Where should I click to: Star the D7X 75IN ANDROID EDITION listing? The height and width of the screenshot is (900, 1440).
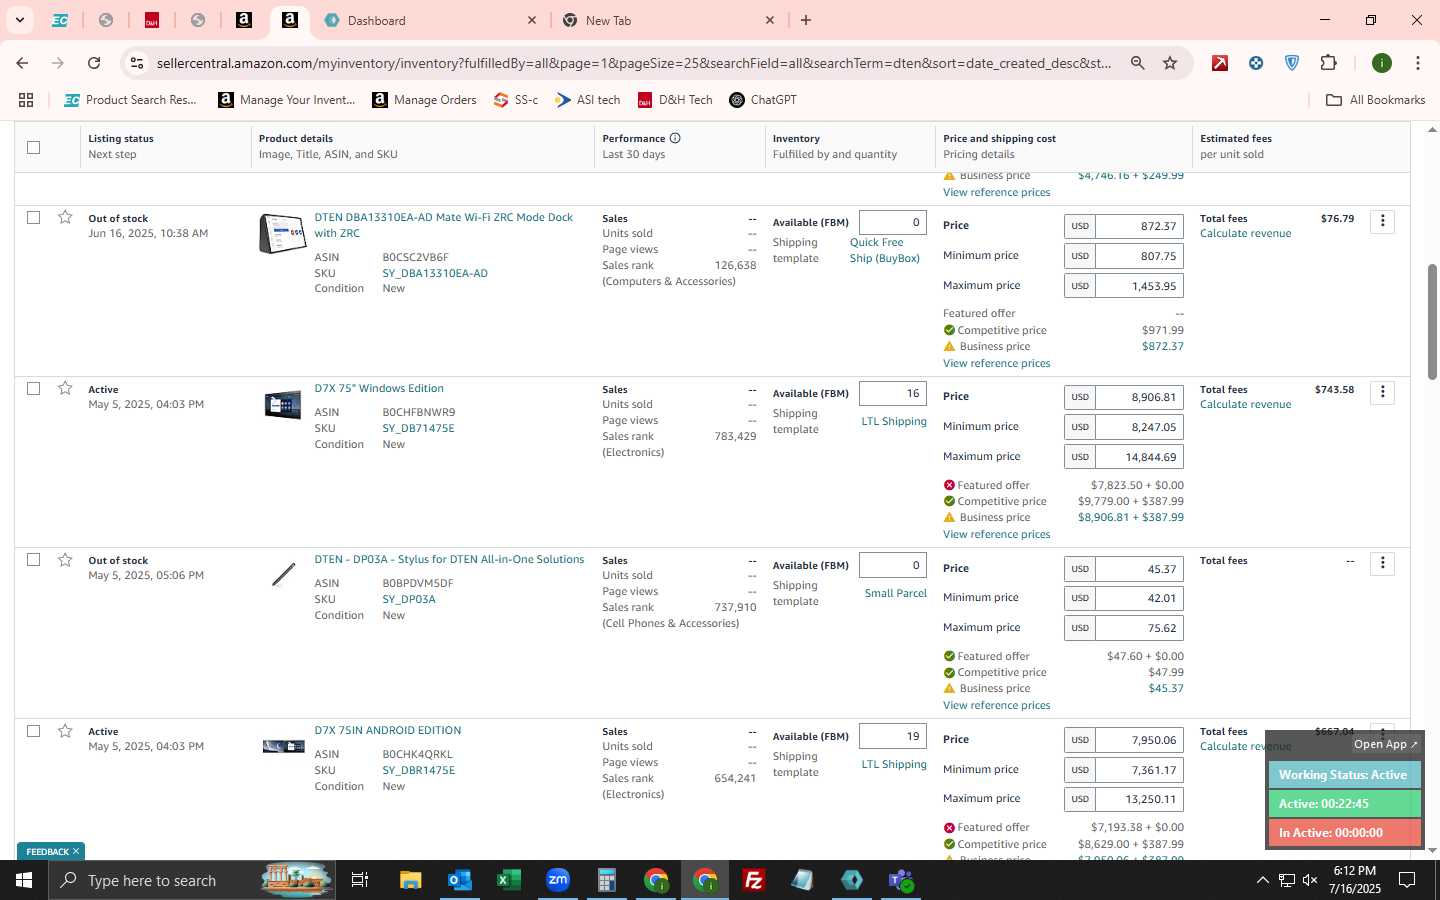point(65,731)
